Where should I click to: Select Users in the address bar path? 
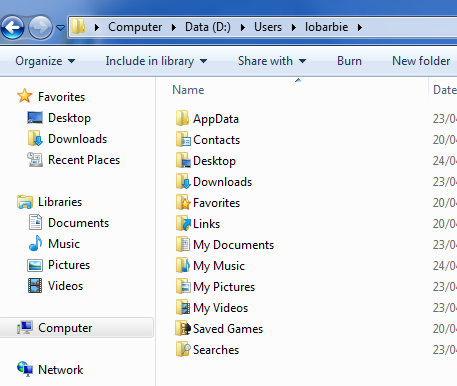268,27
